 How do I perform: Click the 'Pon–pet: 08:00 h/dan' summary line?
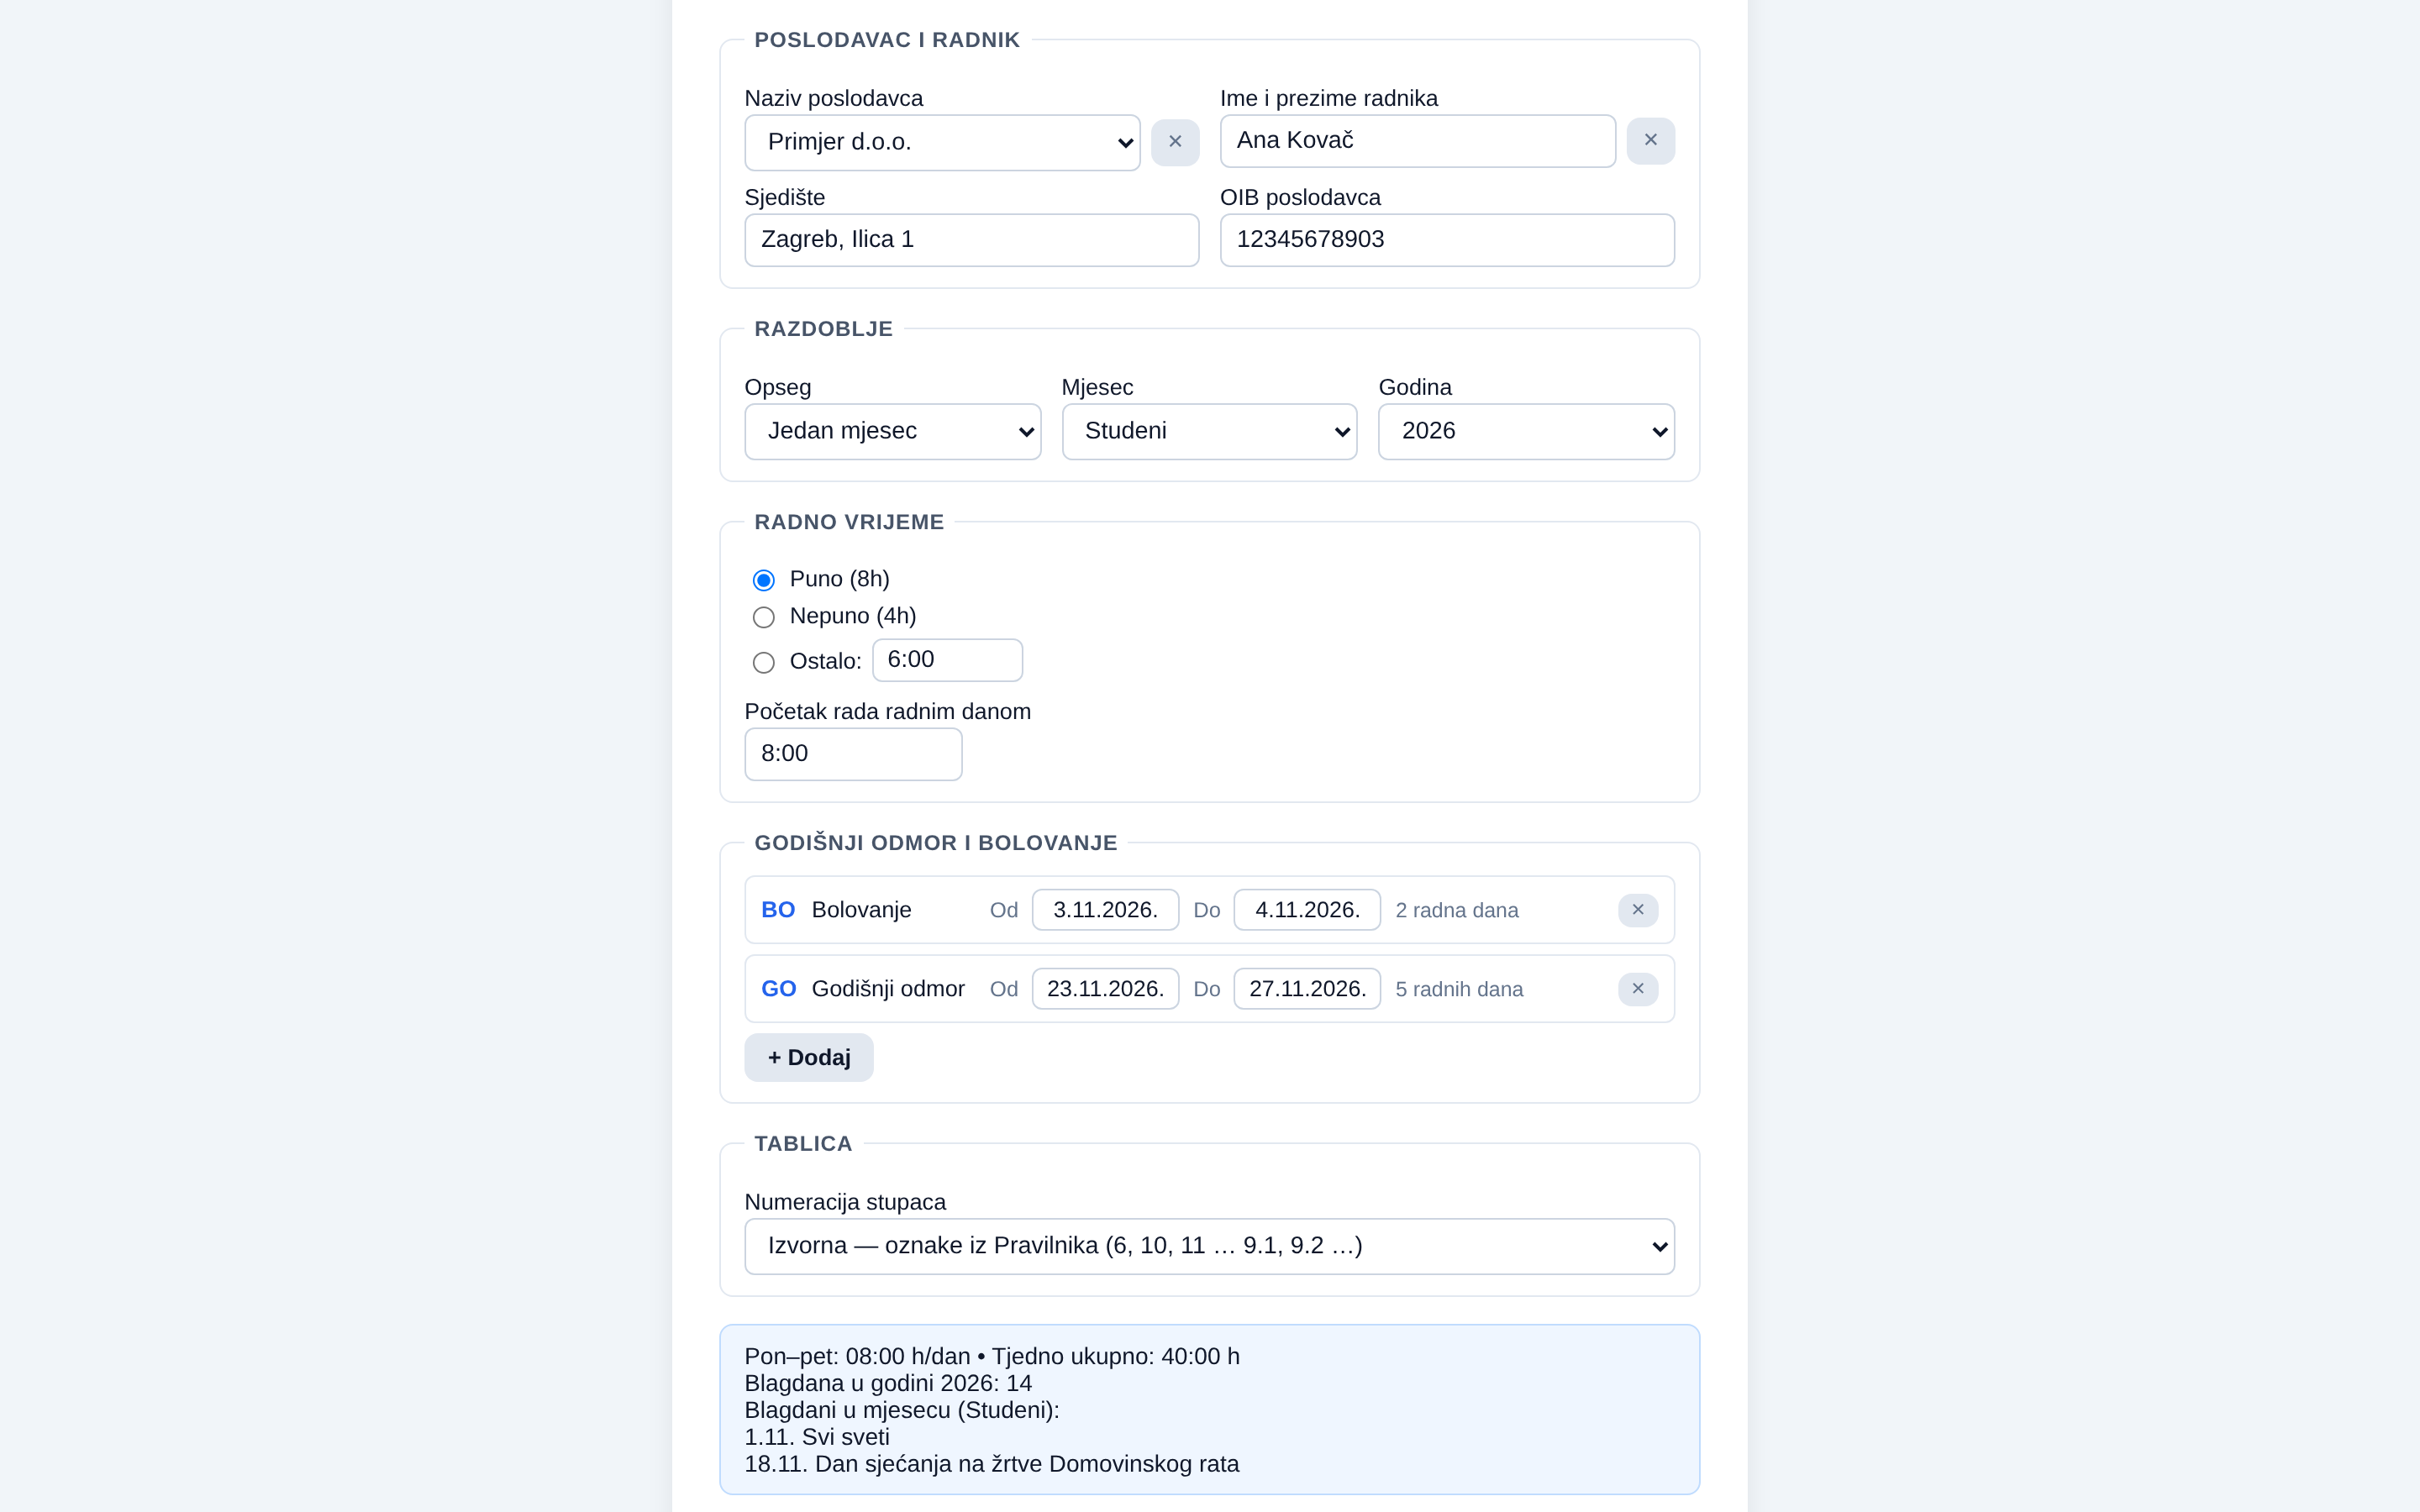point(991,1356)
